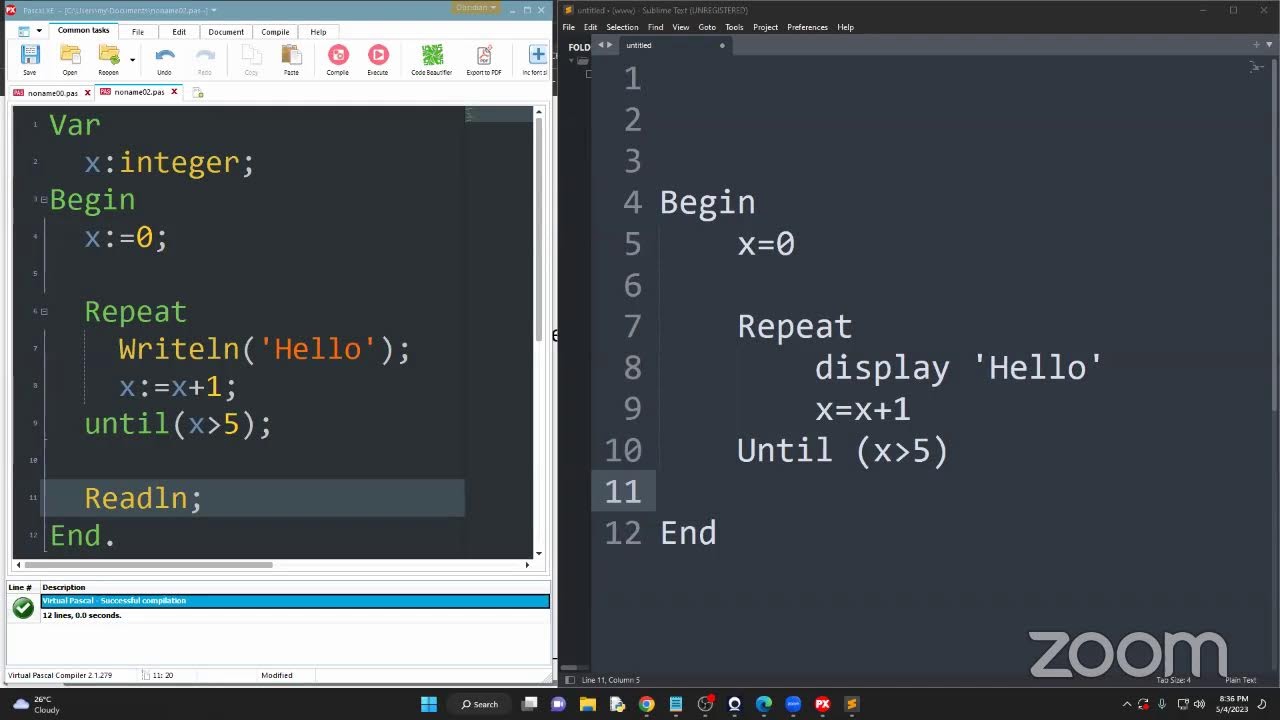Open the Find menu in Sublime Text
This screenshot has width=1280, height=720.
click(x=655, y=27)
